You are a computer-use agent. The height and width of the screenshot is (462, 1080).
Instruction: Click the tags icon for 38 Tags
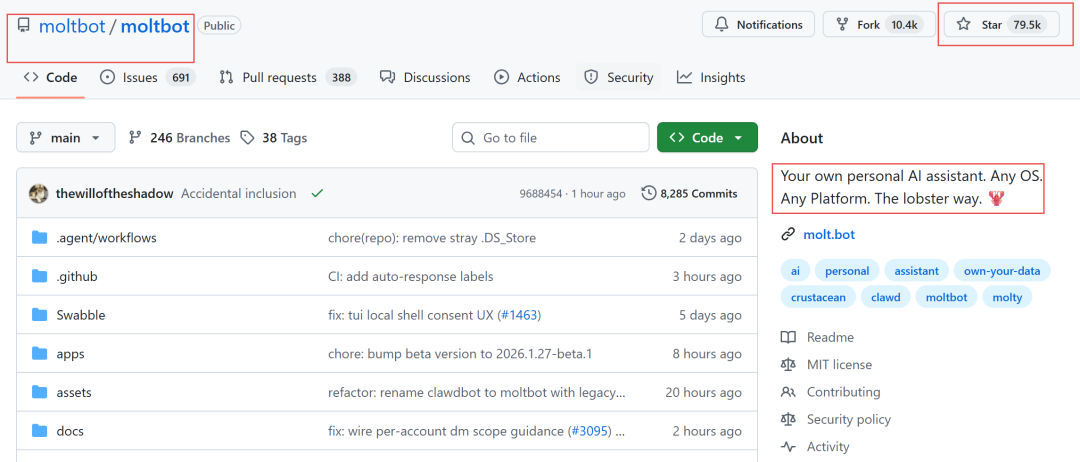click(x=247, y=138)
